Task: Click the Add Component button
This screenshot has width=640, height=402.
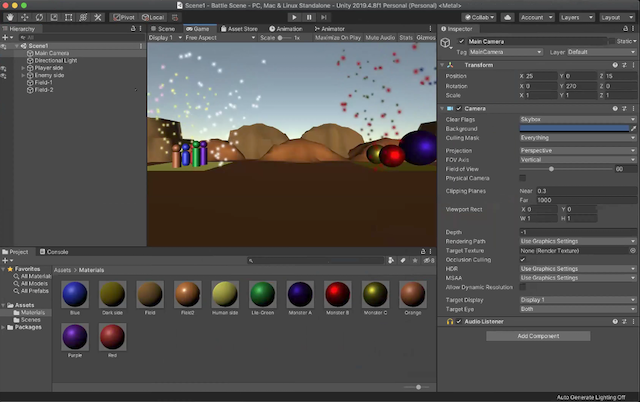Action: click(538, 336)
